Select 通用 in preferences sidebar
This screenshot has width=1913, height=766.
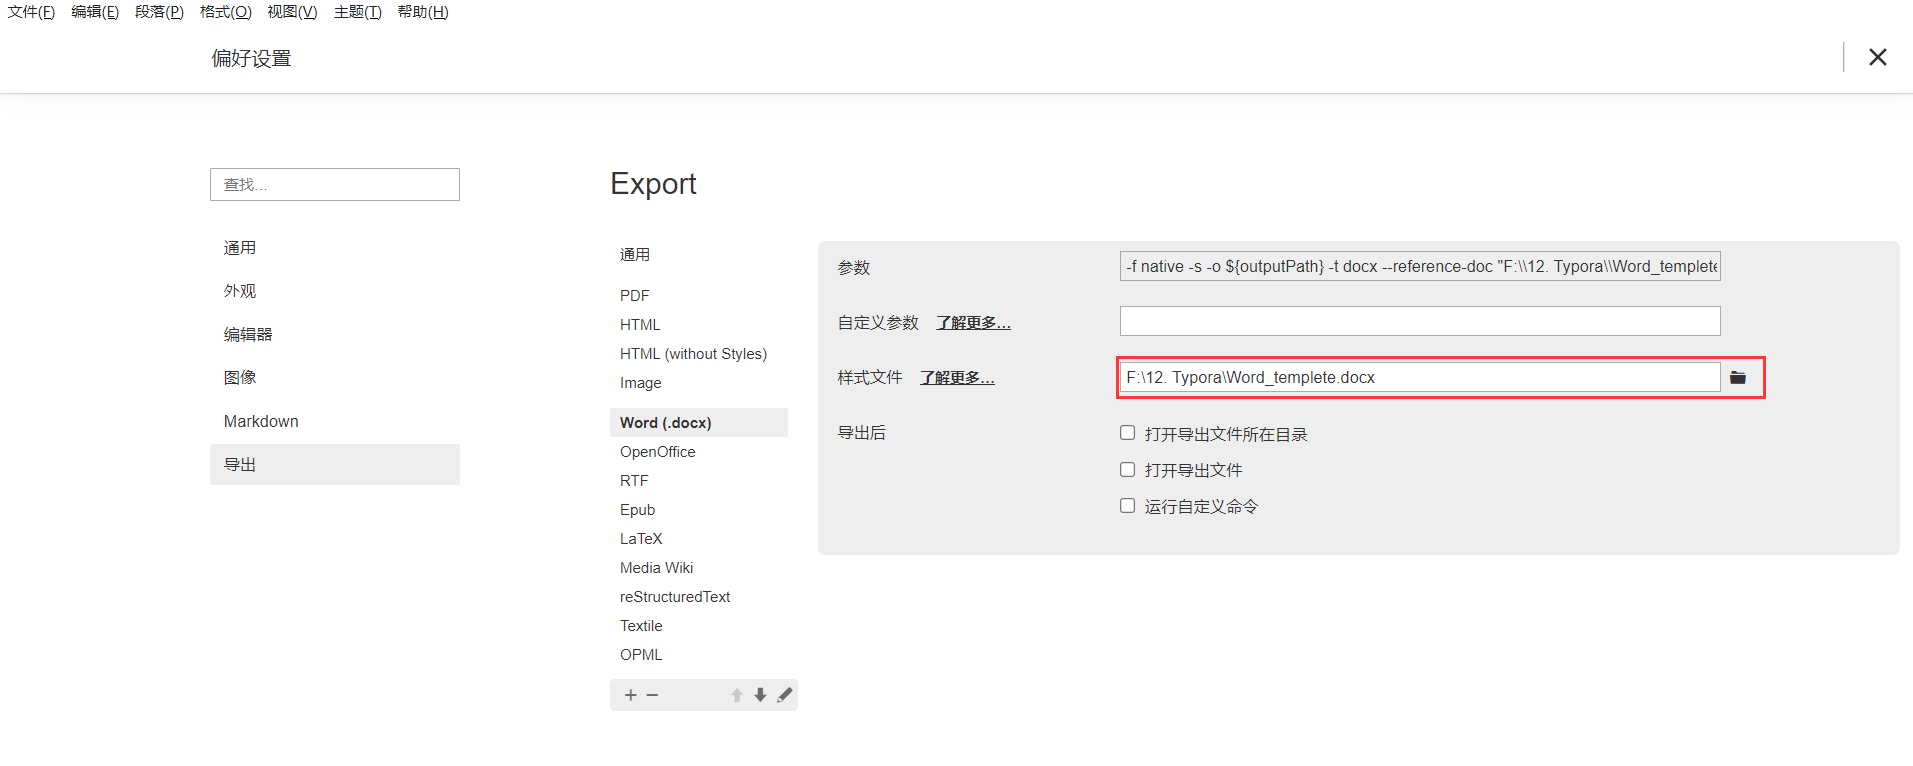pyautogui.click(x=335, y=248)
